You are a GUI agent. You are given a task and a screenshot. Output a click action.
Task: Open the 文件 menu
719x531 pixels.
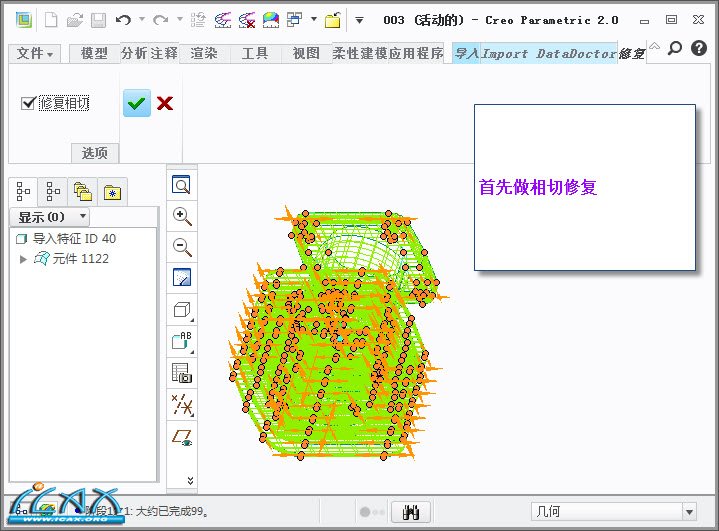pyautogui.click(x=35, y=54)
